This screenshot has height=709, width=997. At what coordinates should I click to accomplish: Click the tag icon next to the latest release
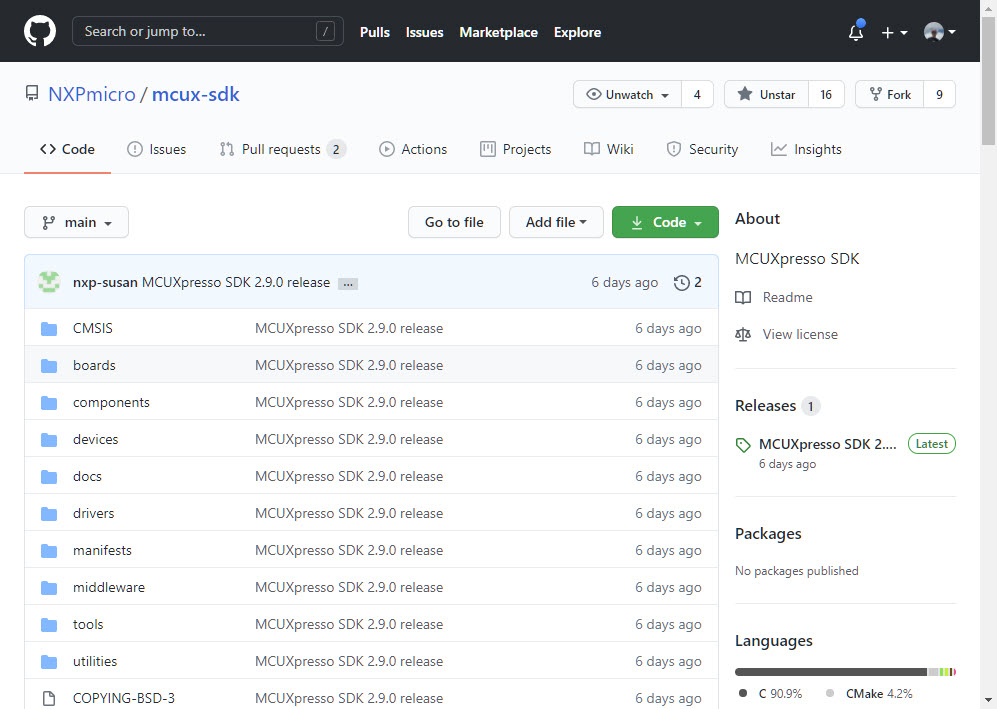(x=742, y=443)
